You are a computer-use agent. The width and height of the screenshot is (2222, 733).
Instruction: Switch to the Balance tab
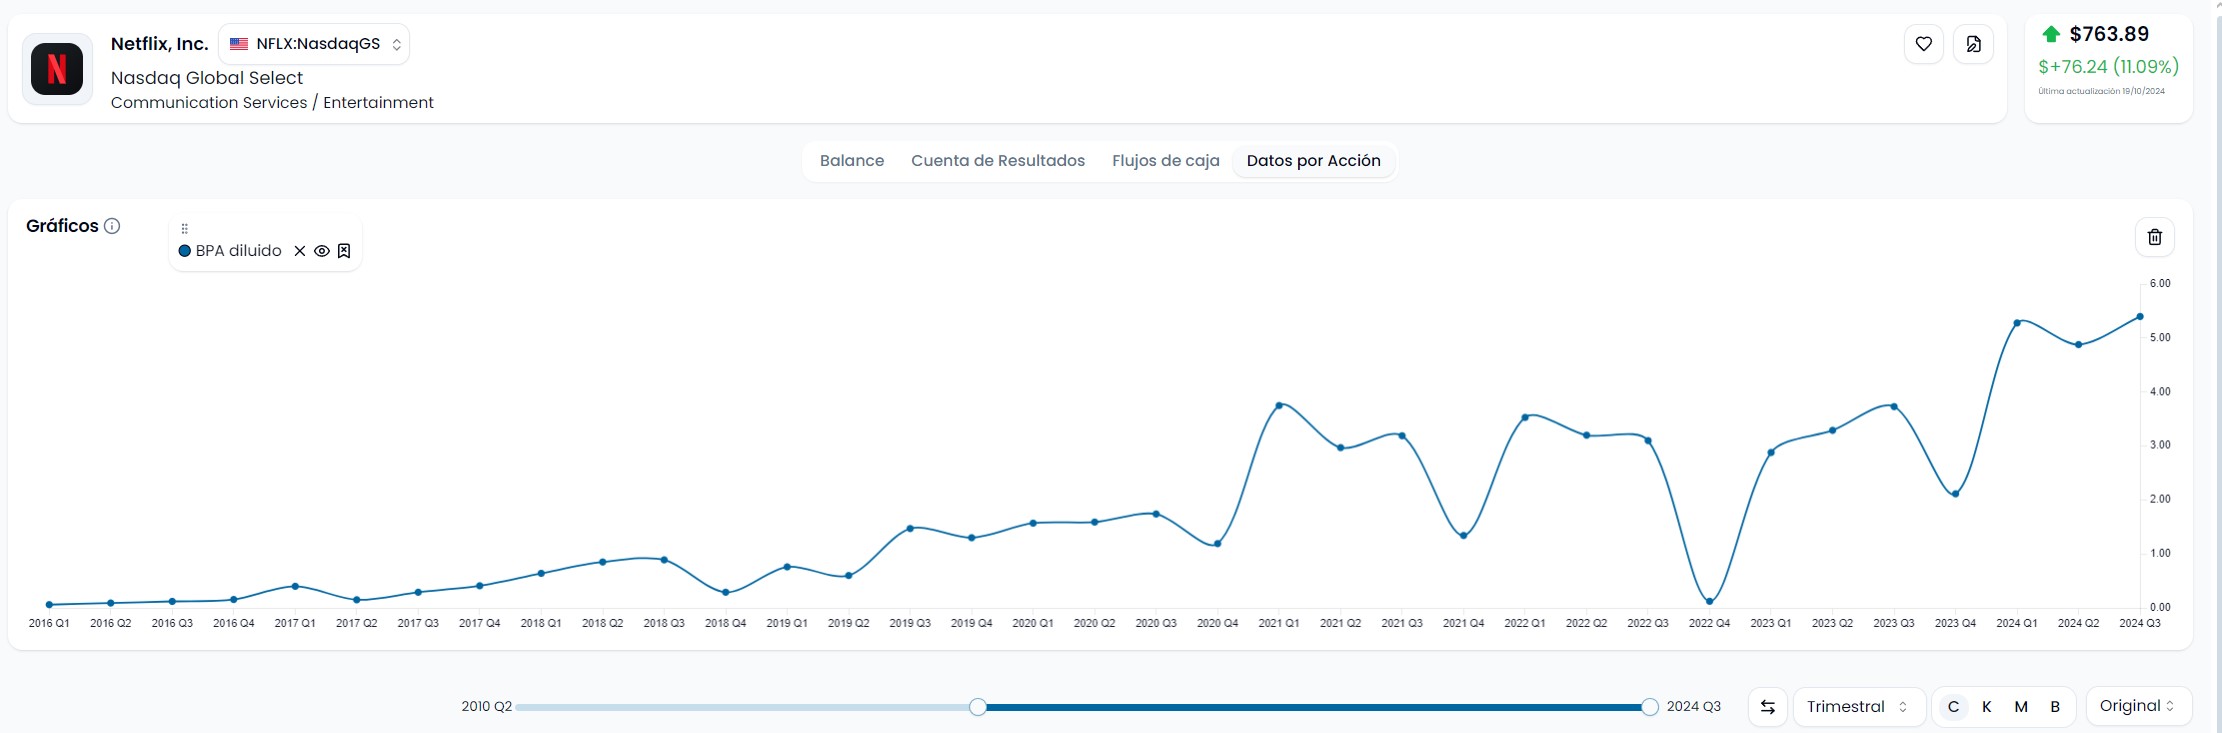click(851, 161)
